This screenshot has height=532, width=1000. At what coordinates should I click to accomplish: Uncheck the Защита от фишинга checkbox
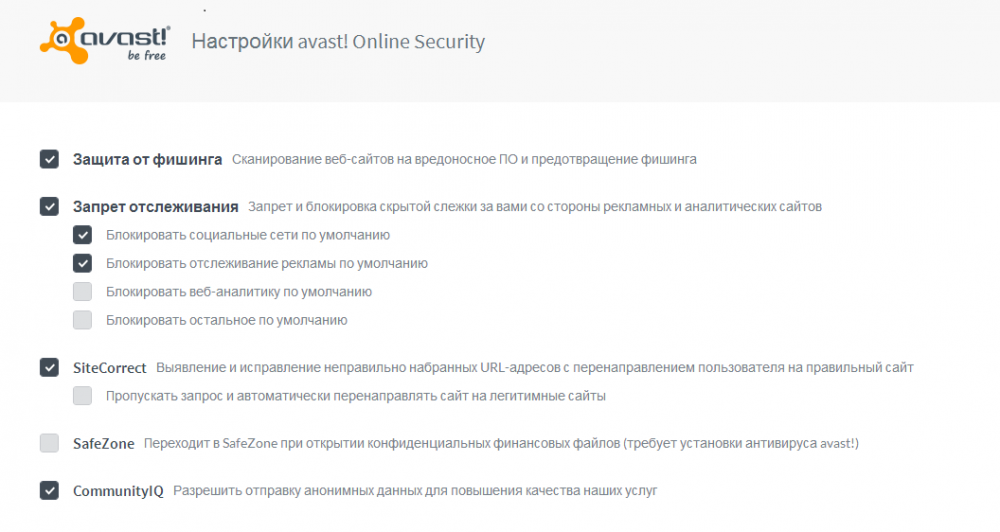pyautogui.click(x=49, y=159)
